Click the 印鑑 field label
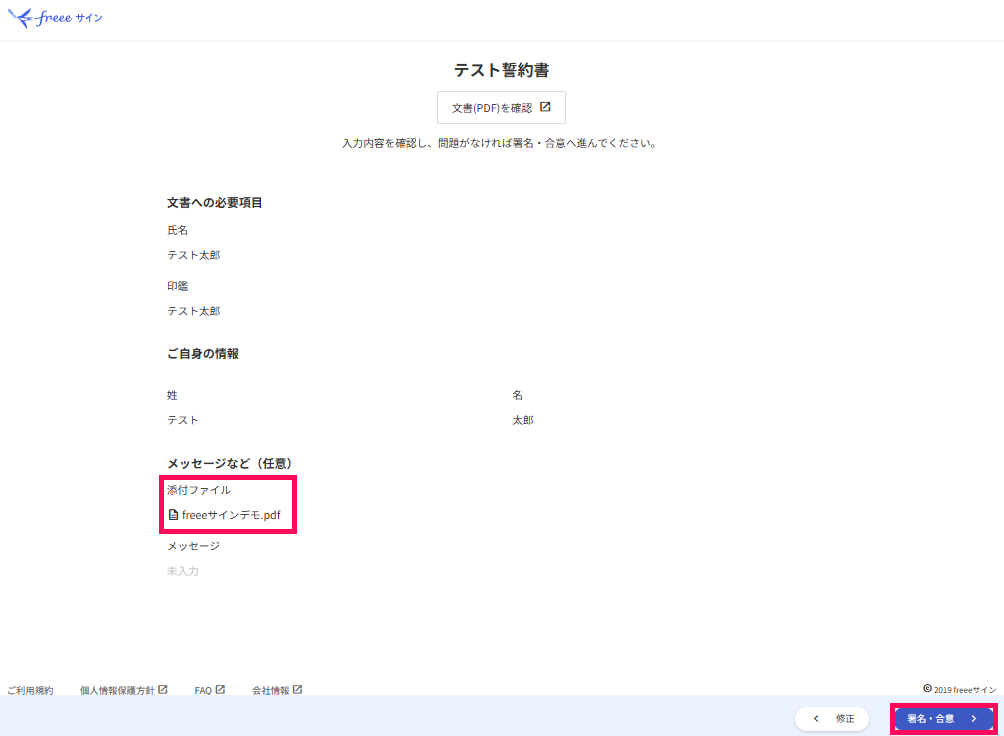Screen dimensions: 1004x736 click(x=177, y=286)
